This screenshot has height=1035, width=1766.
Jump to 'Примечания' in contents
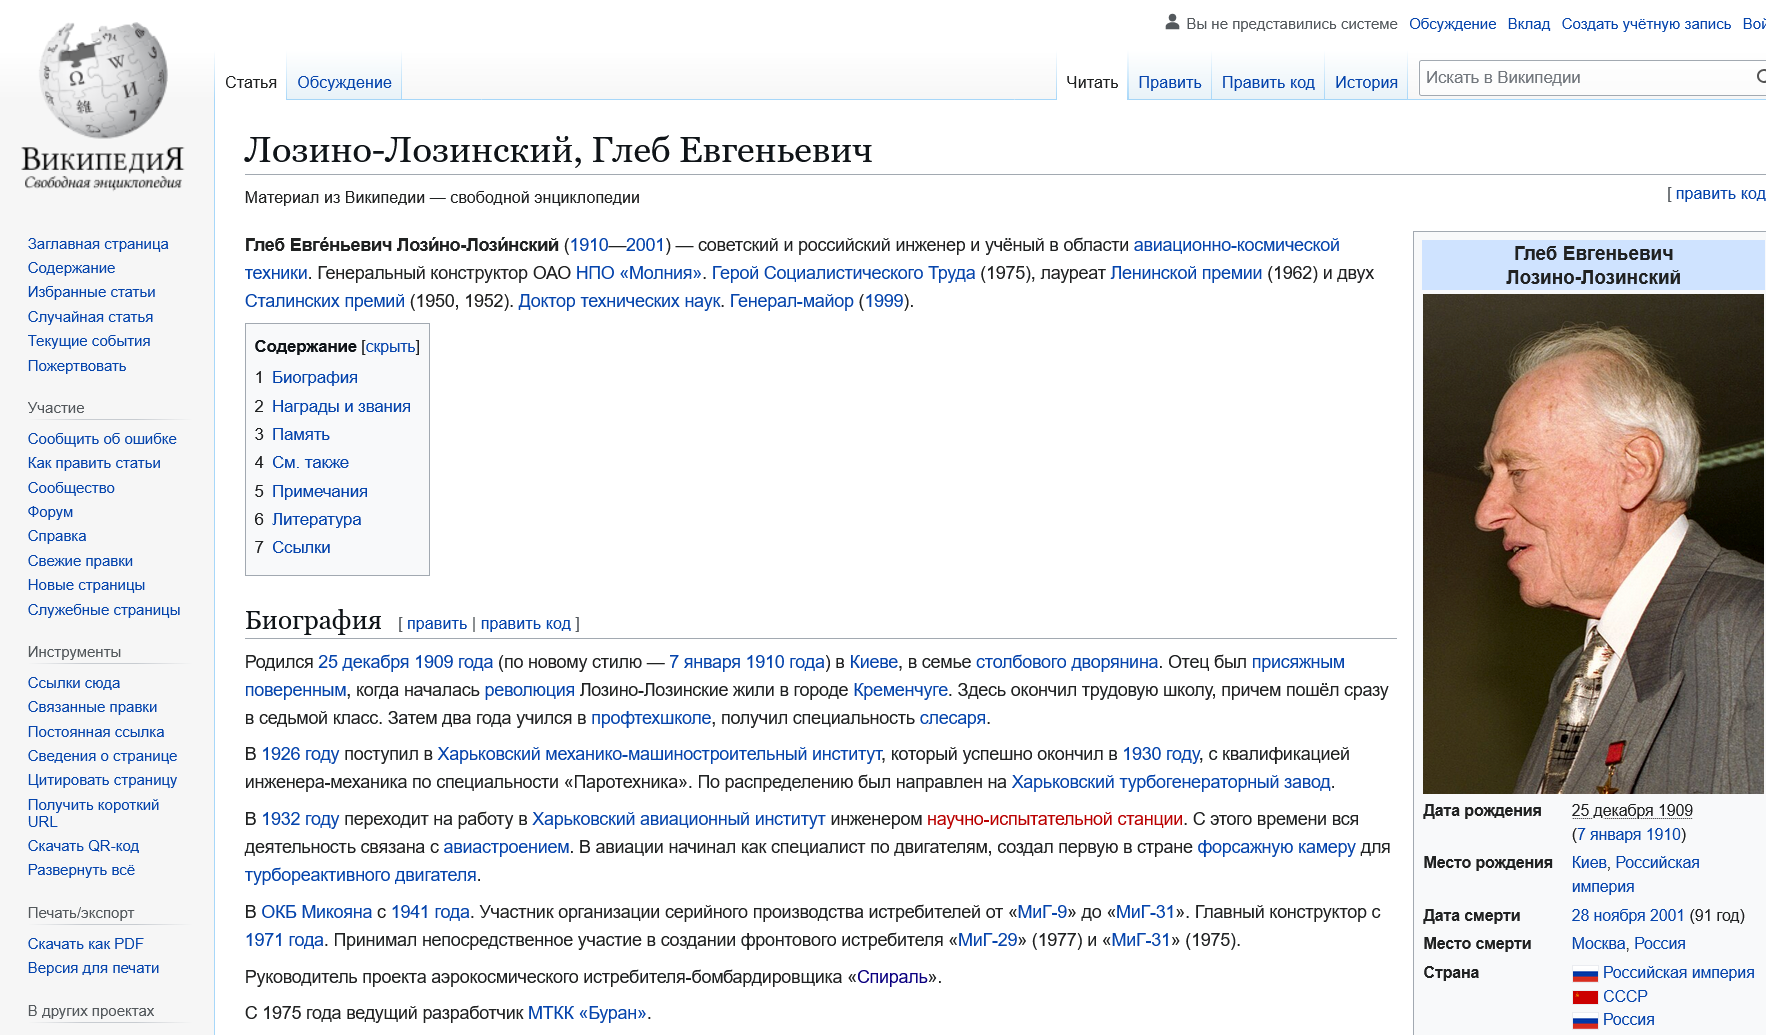tap(319, 491)
